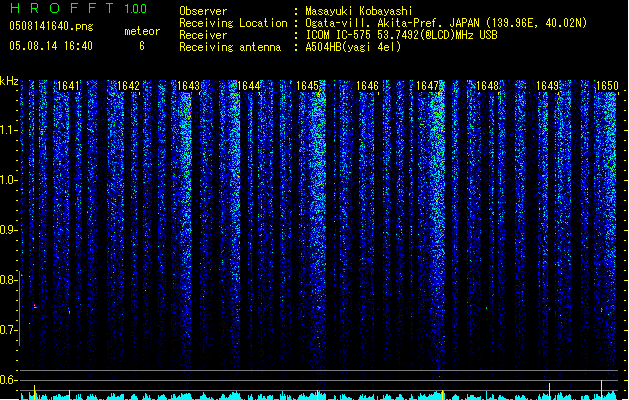This screenshot has height=400, width=629.
Task: Click the 'meteor' label
Action: 142,31
